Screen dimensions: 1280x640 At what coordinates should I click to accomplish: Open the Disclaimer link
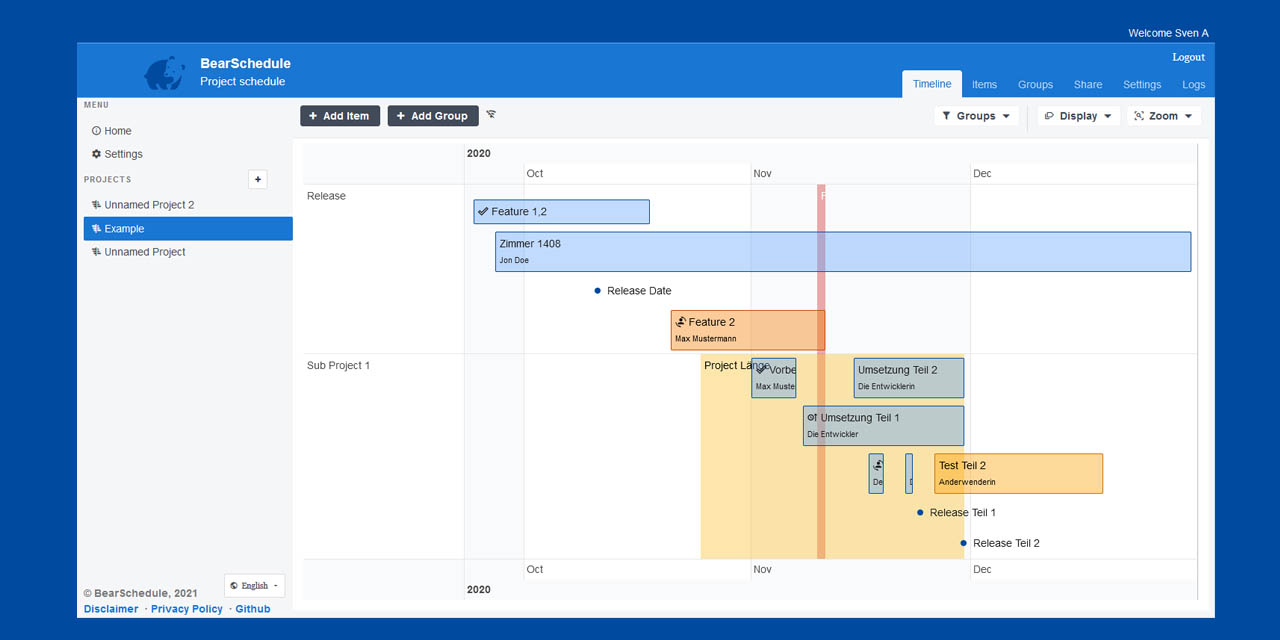coord(111,609)
